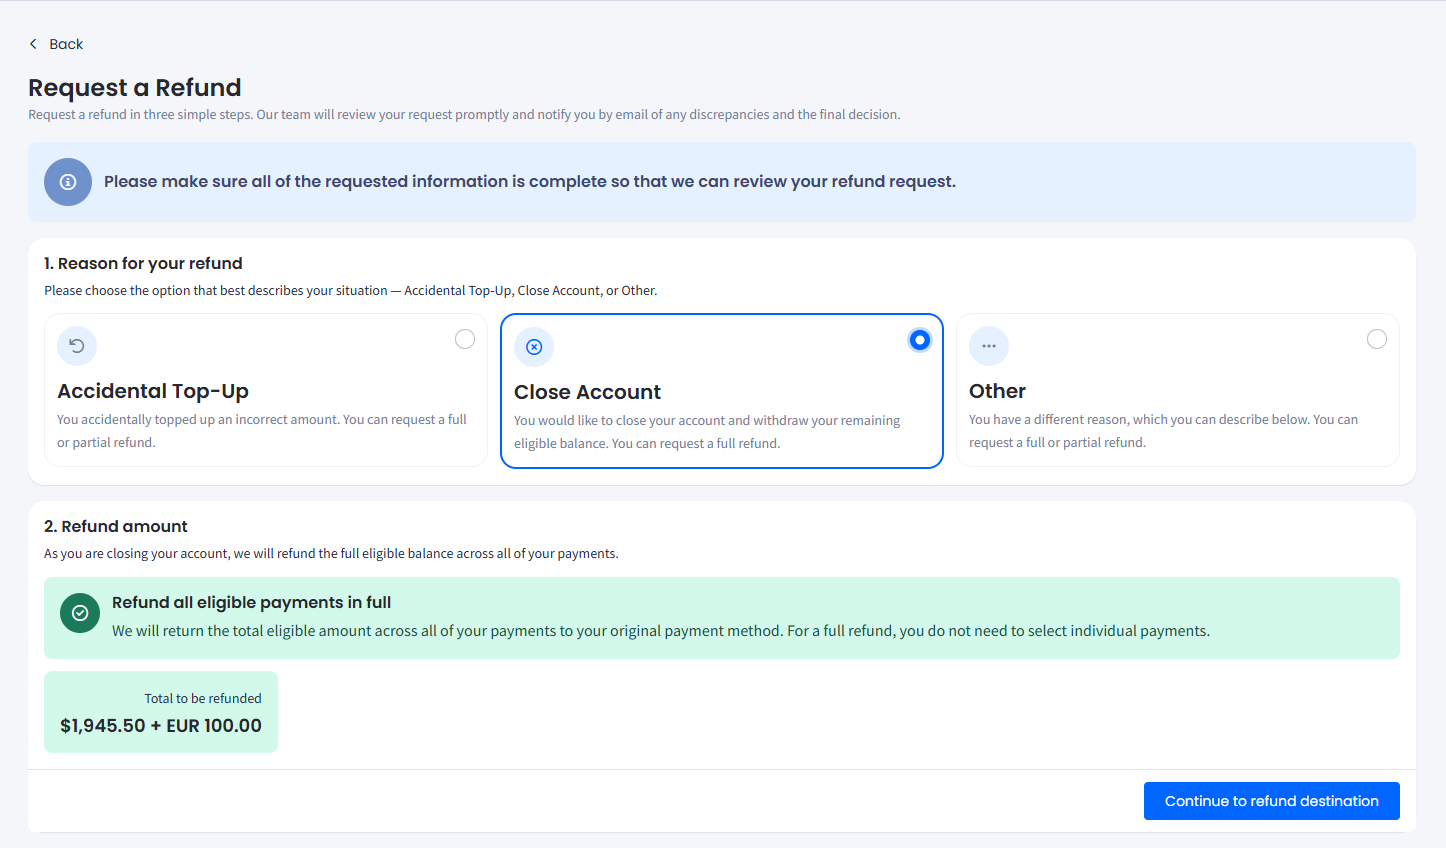
Task: Click the '2. Refund amount' heading
Action: coord(116,526)
